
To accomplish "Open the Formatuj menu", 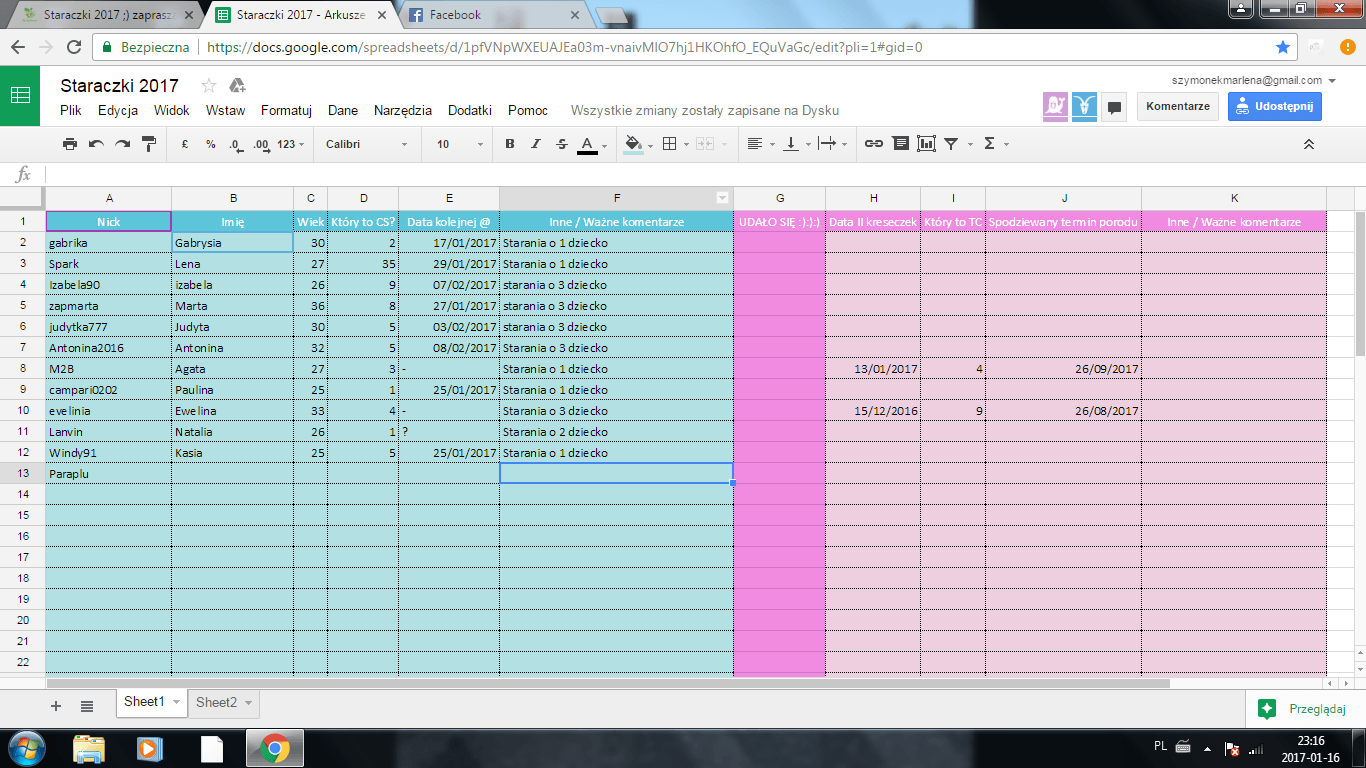I will point(286,111).
